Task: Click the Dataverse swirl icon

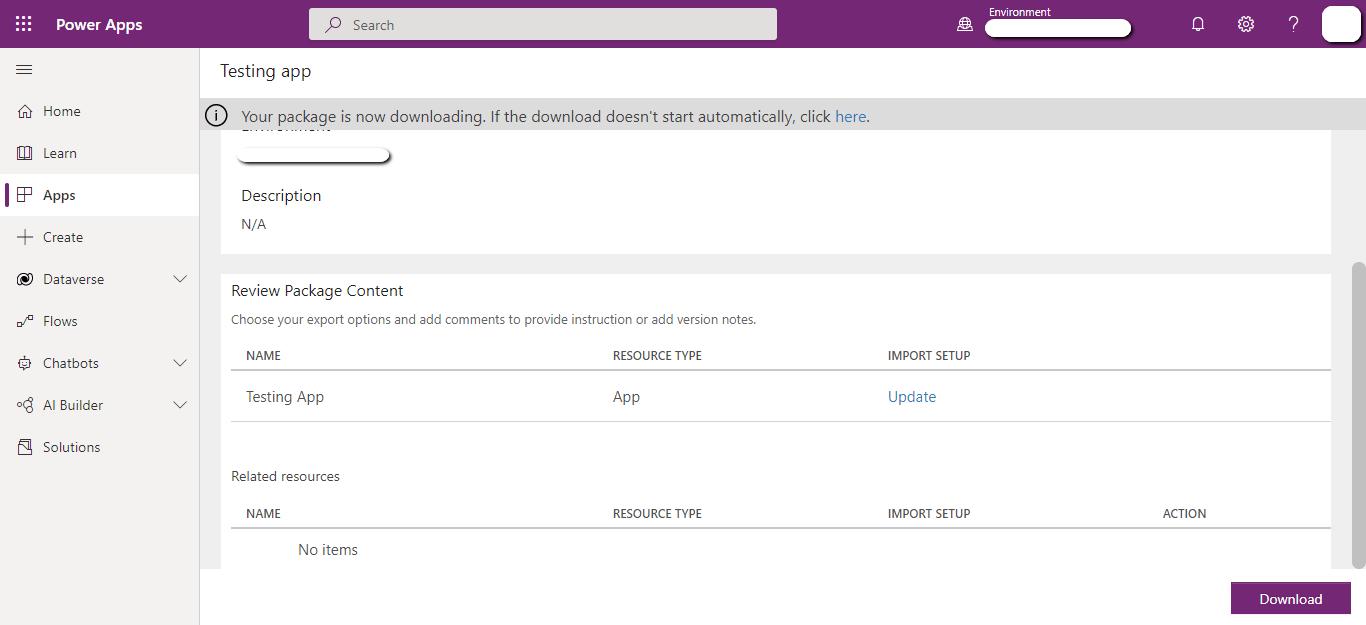Action: (25, 279)
